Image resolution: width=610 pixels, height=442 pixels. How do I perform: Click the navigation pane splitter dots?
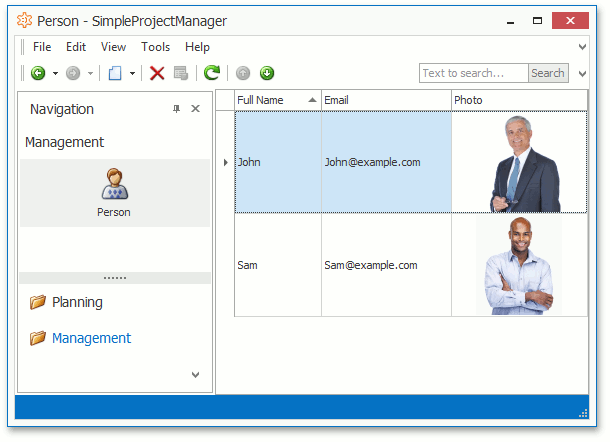(114, 277)
